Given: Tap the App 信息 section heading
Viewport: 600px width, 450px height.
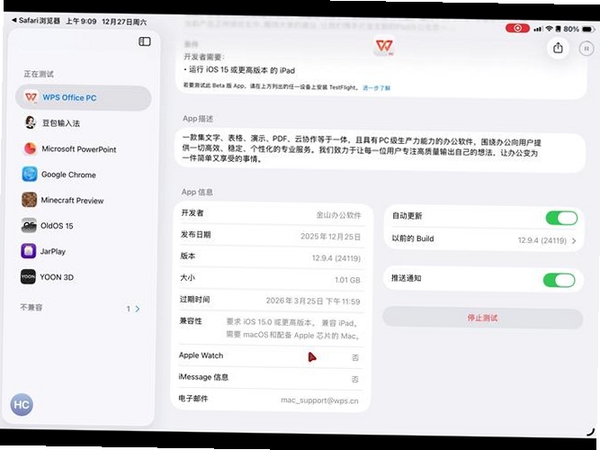Looking at the screenshot, I should point(197,192).
